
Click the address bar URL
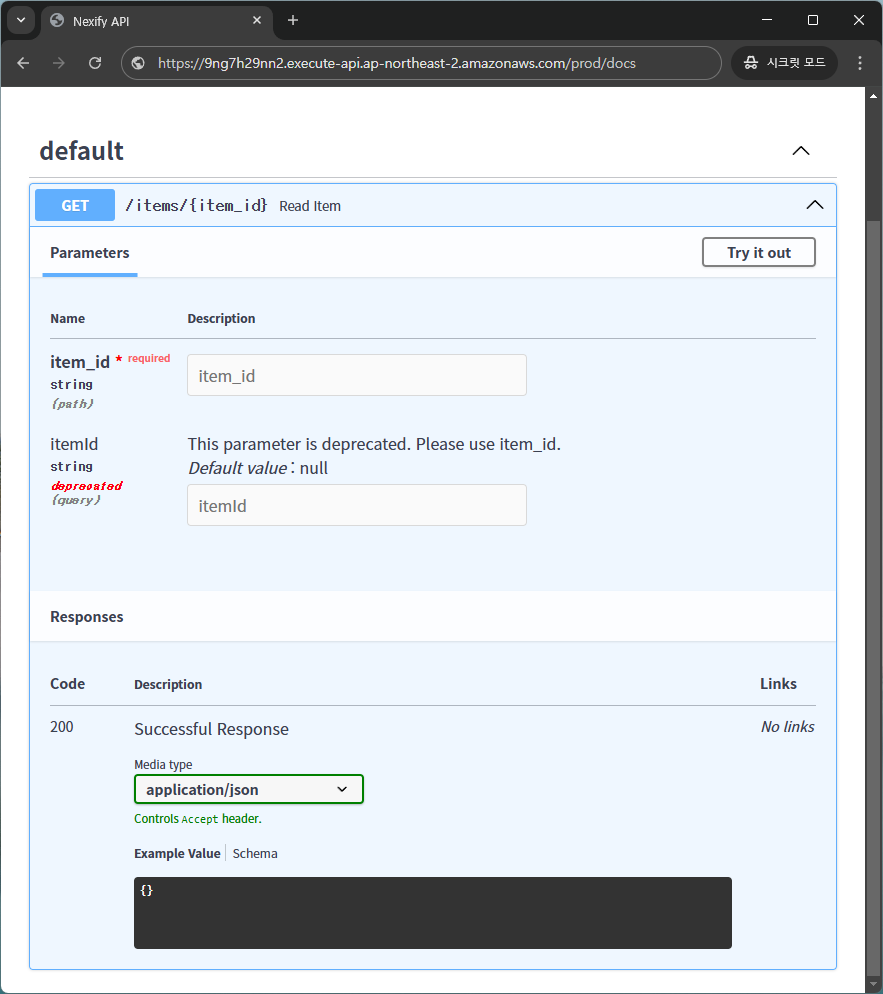tap(397, 63)
